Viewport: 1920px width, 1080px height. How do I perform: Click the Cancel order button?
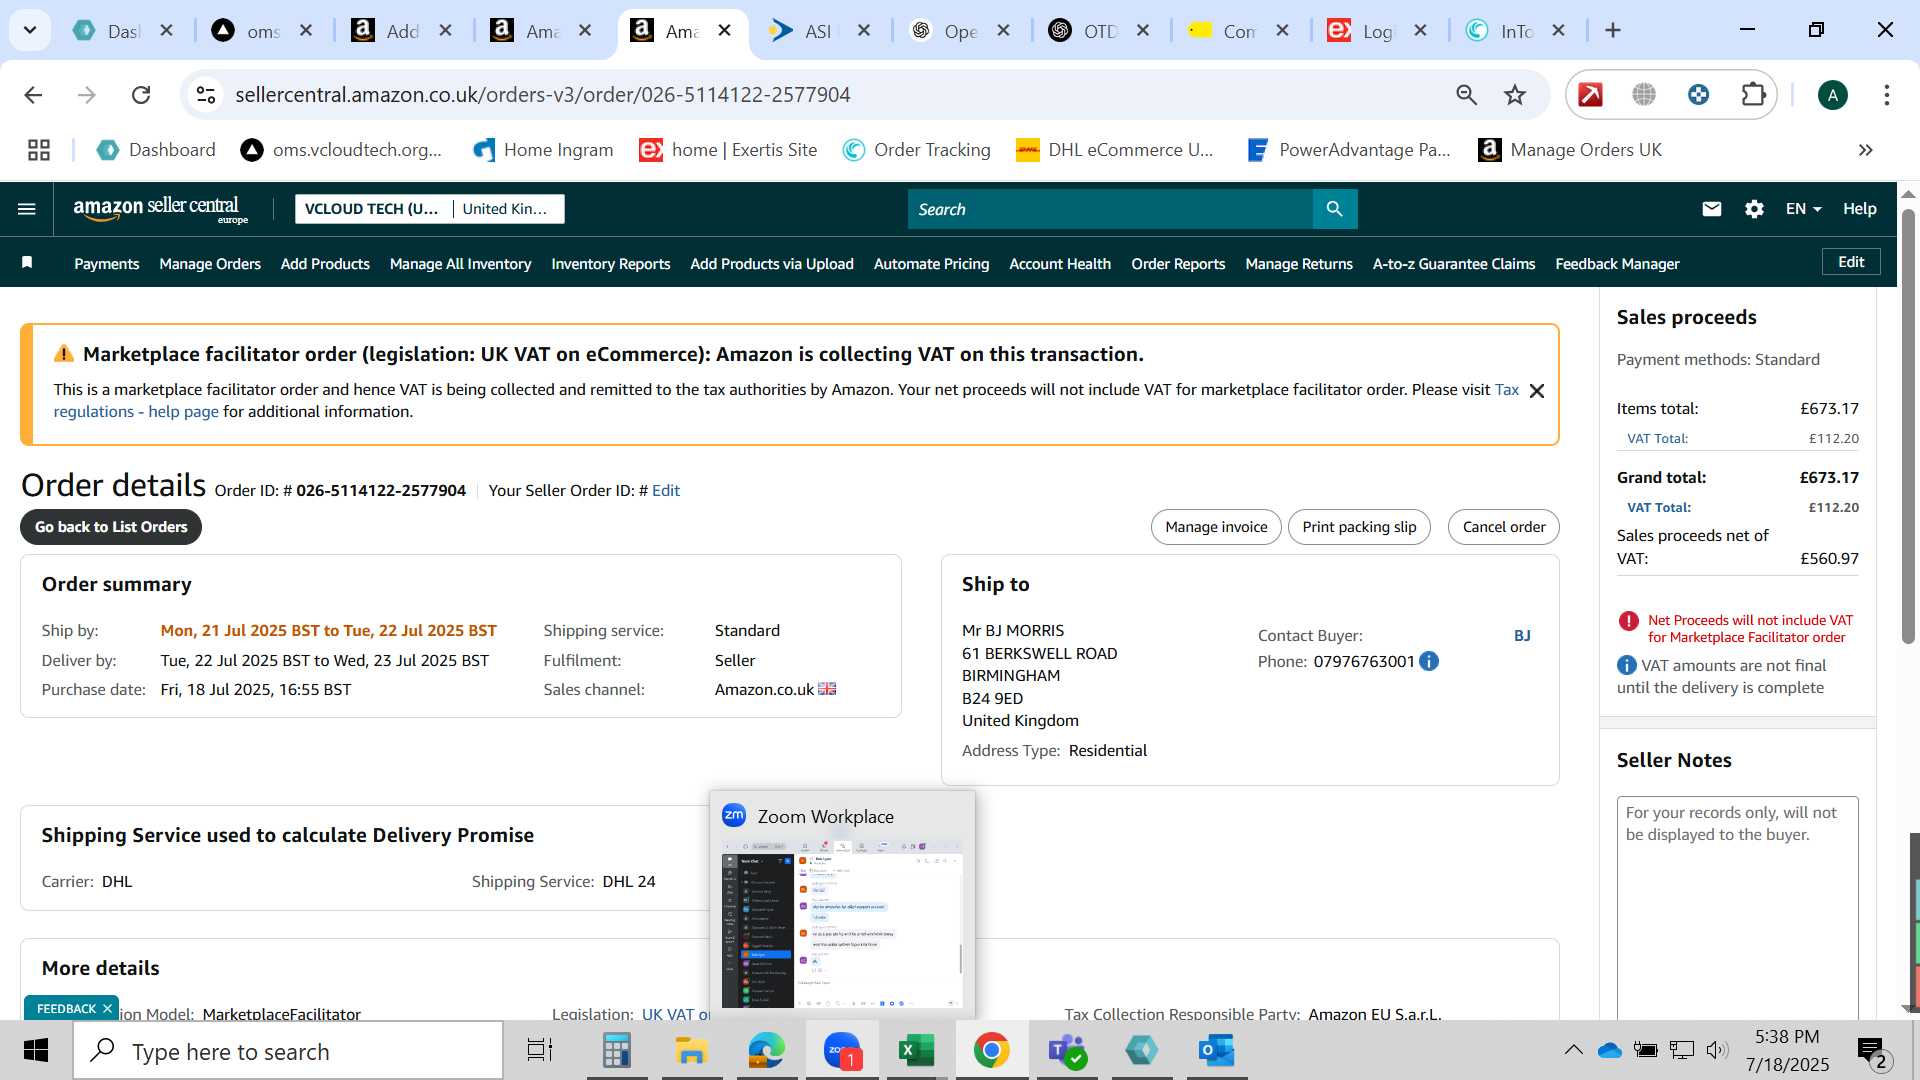tap(1503, 527)
